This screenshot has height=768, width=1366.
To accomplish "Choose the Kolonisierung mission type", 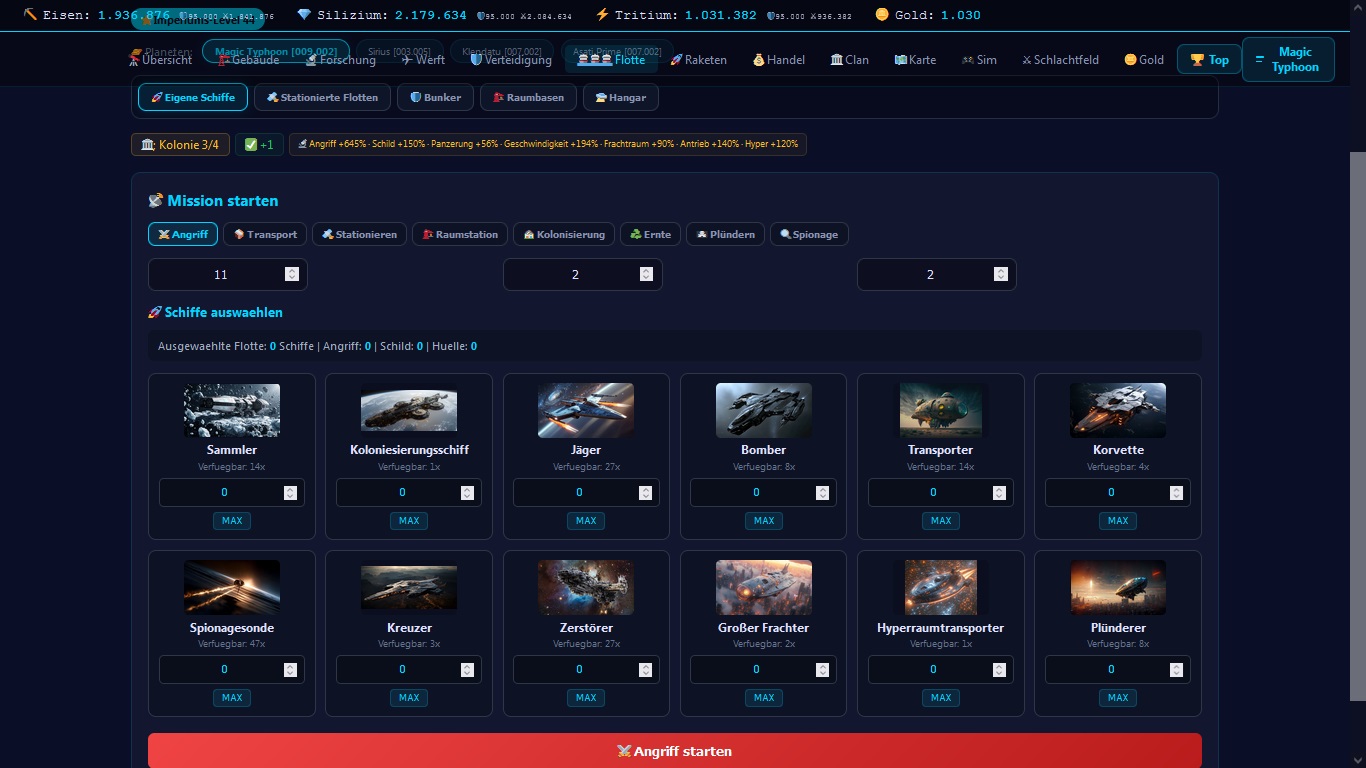I will [564, 234].
